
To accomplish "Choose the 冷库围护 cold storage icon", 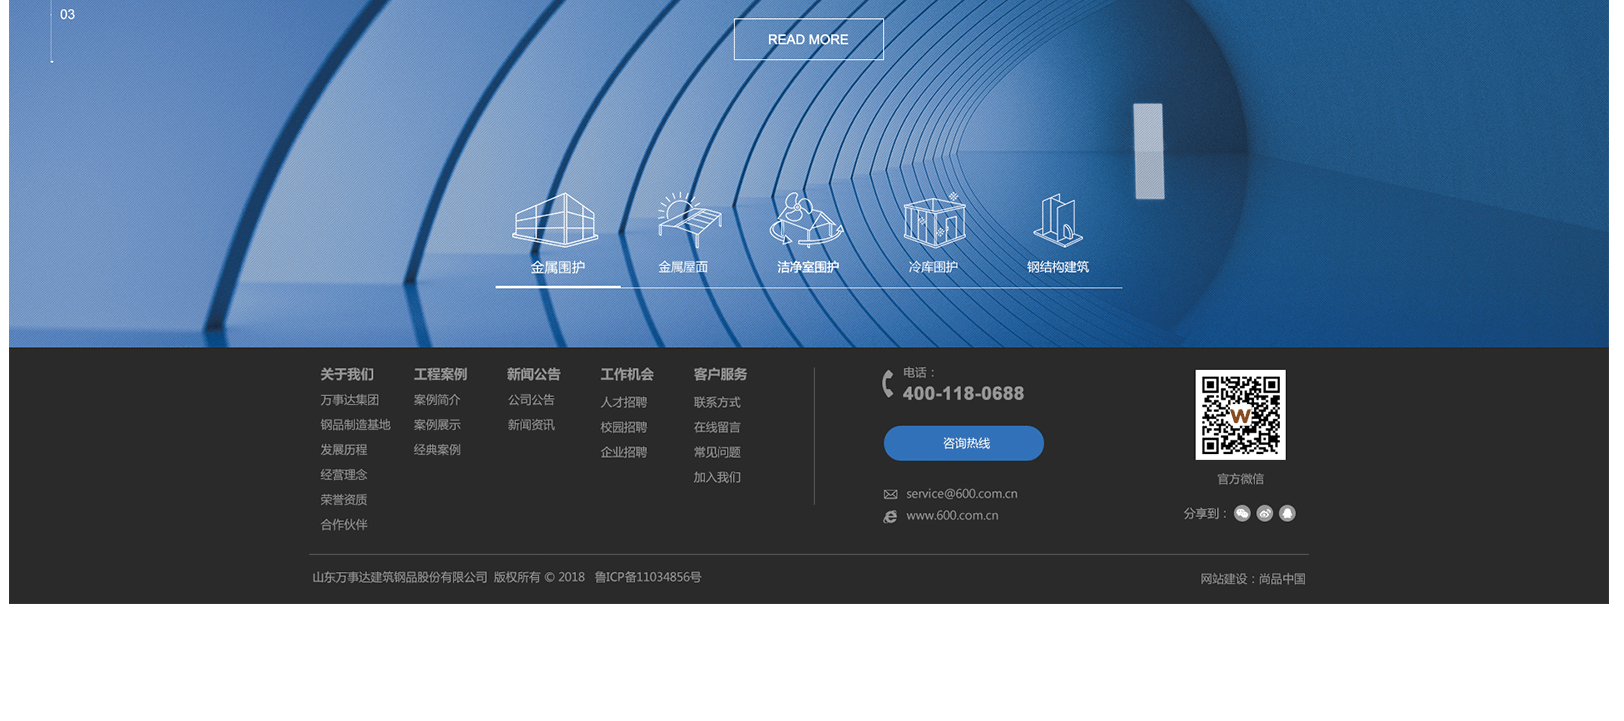I will coord(933,220).
